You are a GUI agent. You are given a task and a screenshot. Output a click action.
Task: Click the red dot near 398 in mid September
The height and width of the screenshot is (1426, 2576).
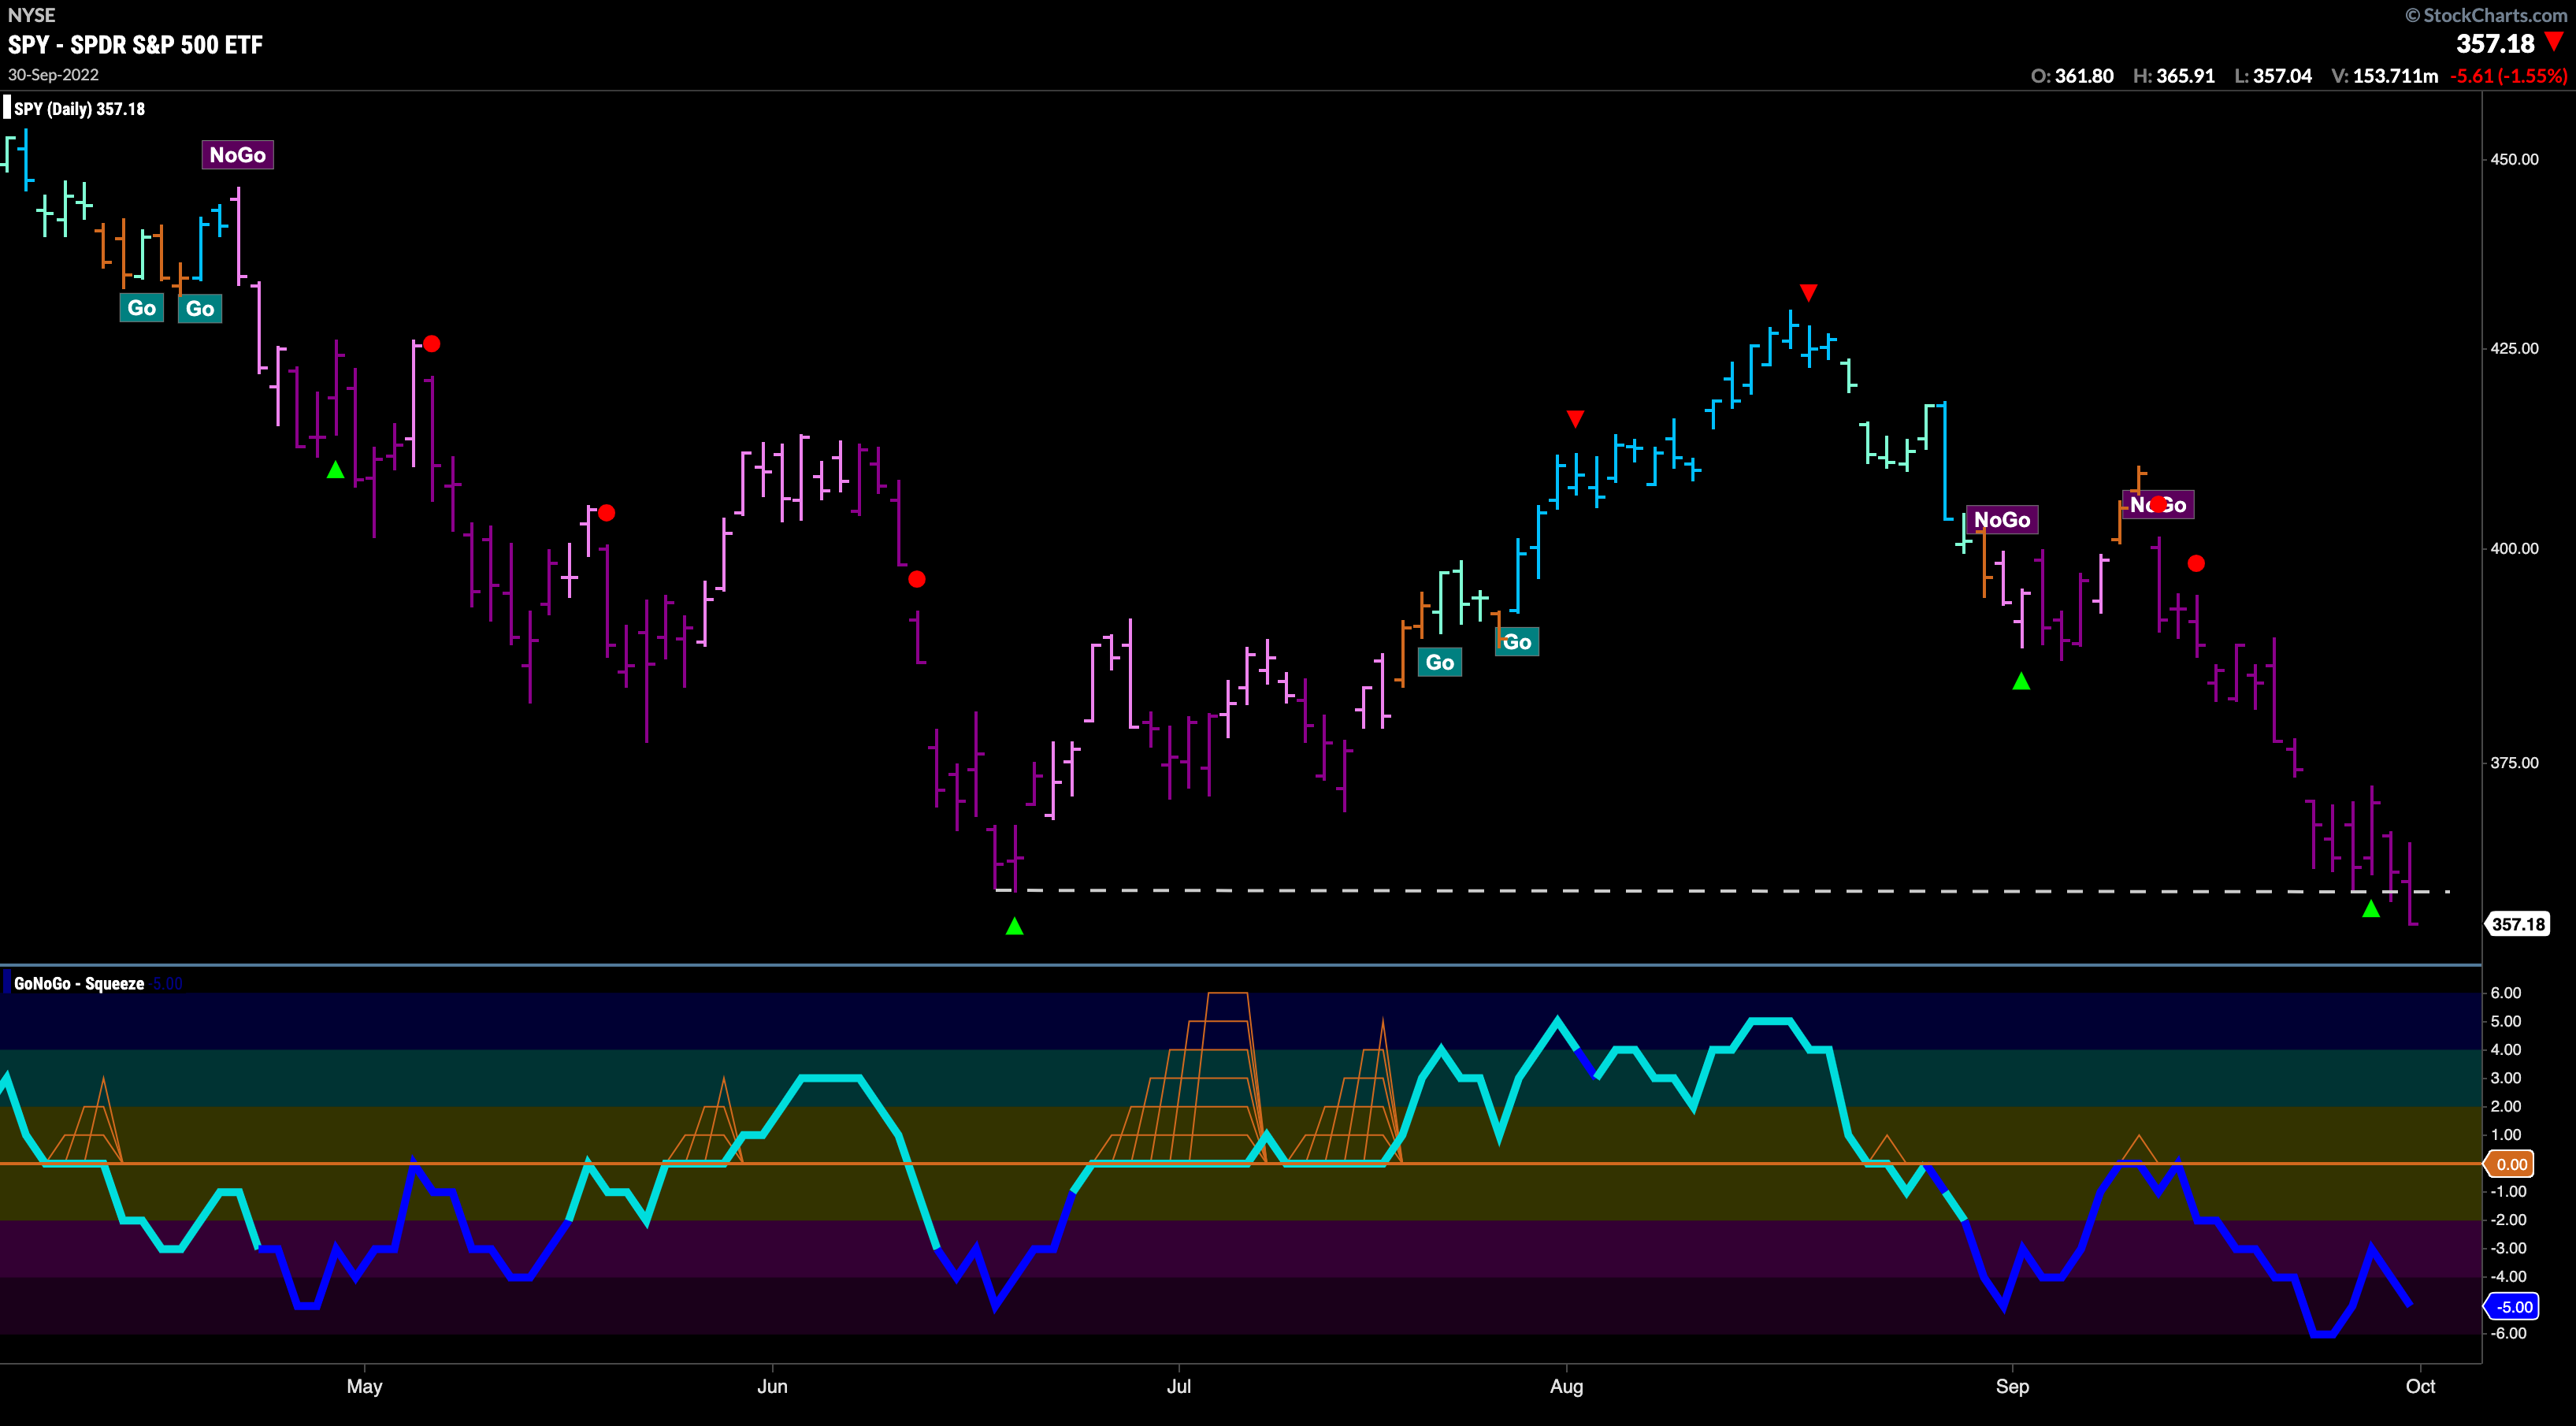[2196, 563]
